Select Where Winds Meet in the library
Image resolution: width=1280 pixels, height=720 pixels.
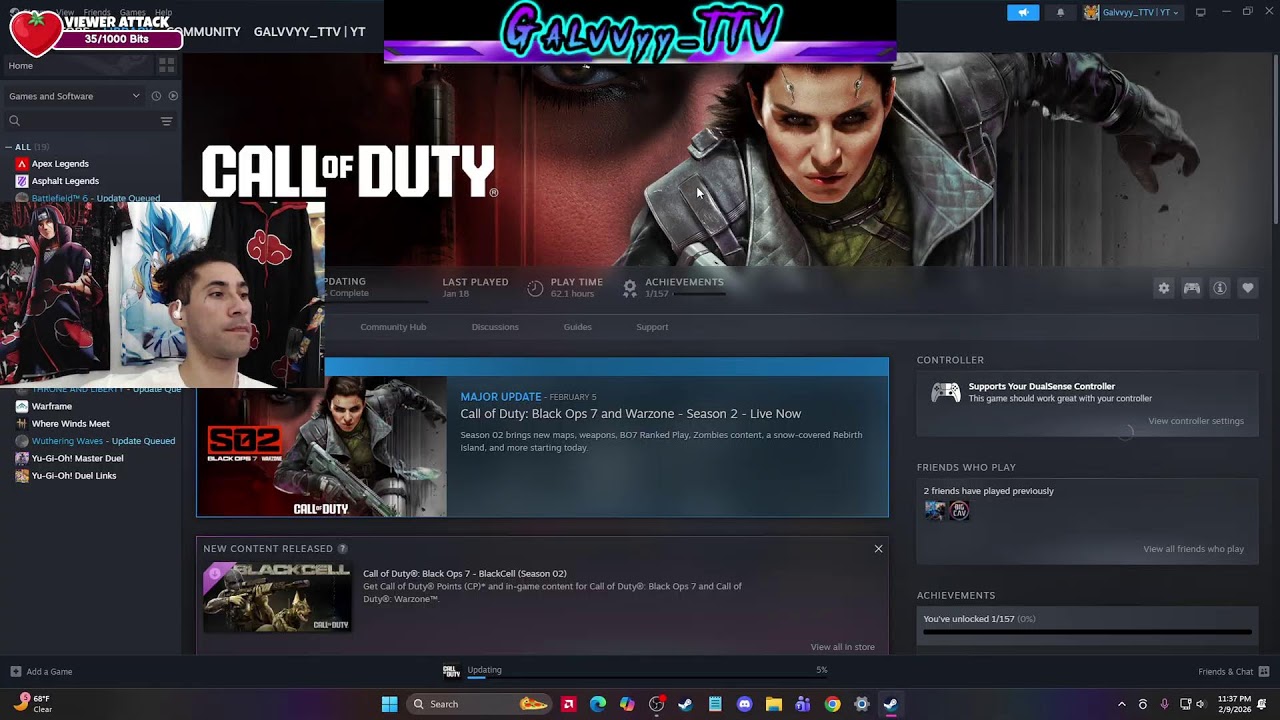[71, 424]
